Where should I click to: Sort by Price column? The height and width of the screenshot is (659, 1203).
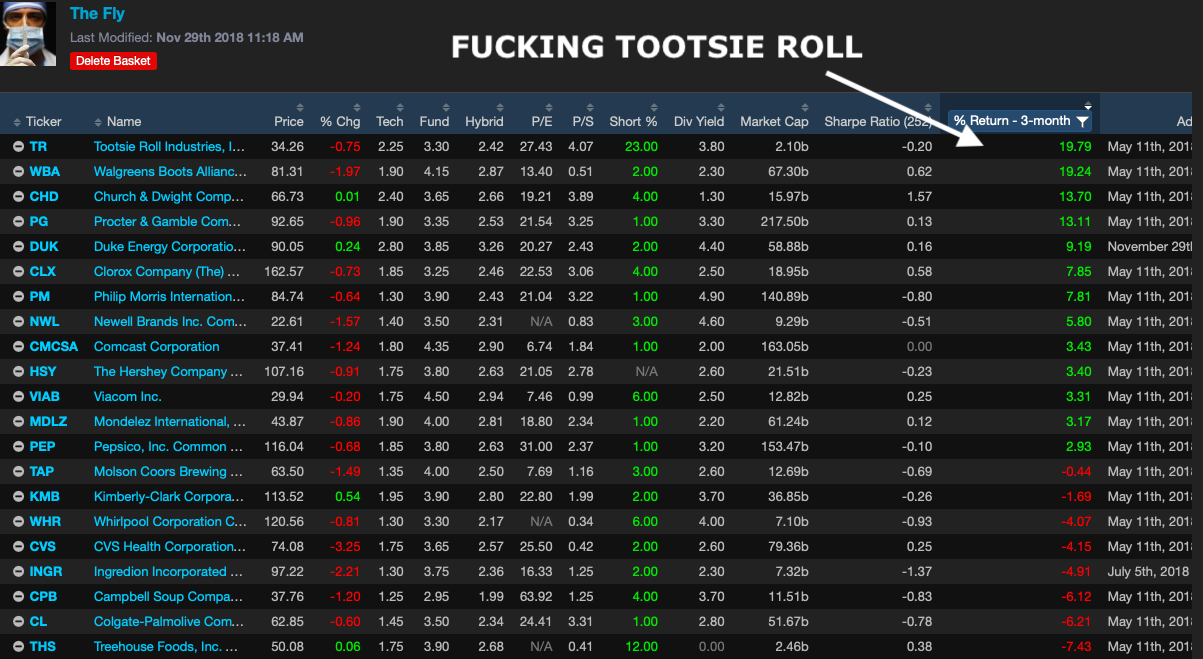[289, 121]
